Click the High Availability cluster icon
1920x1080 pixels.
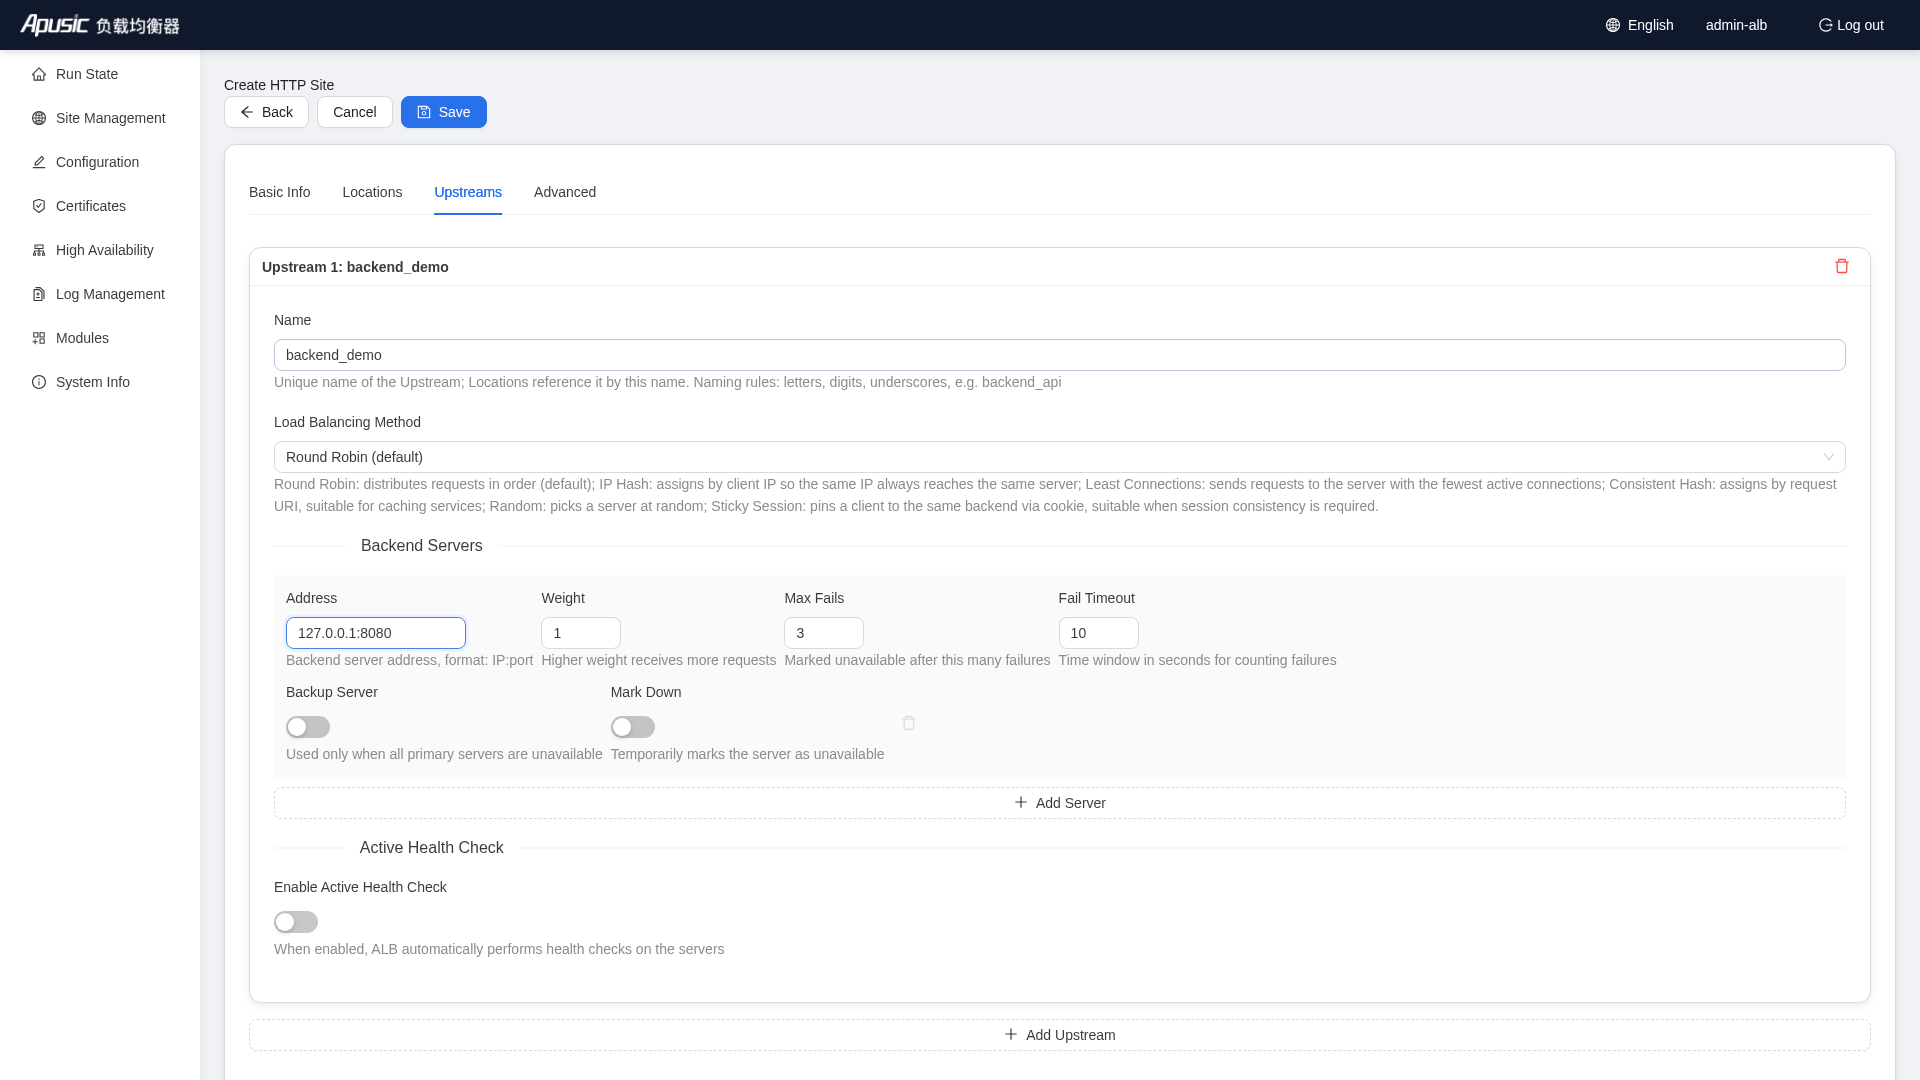tap(39, 250)
